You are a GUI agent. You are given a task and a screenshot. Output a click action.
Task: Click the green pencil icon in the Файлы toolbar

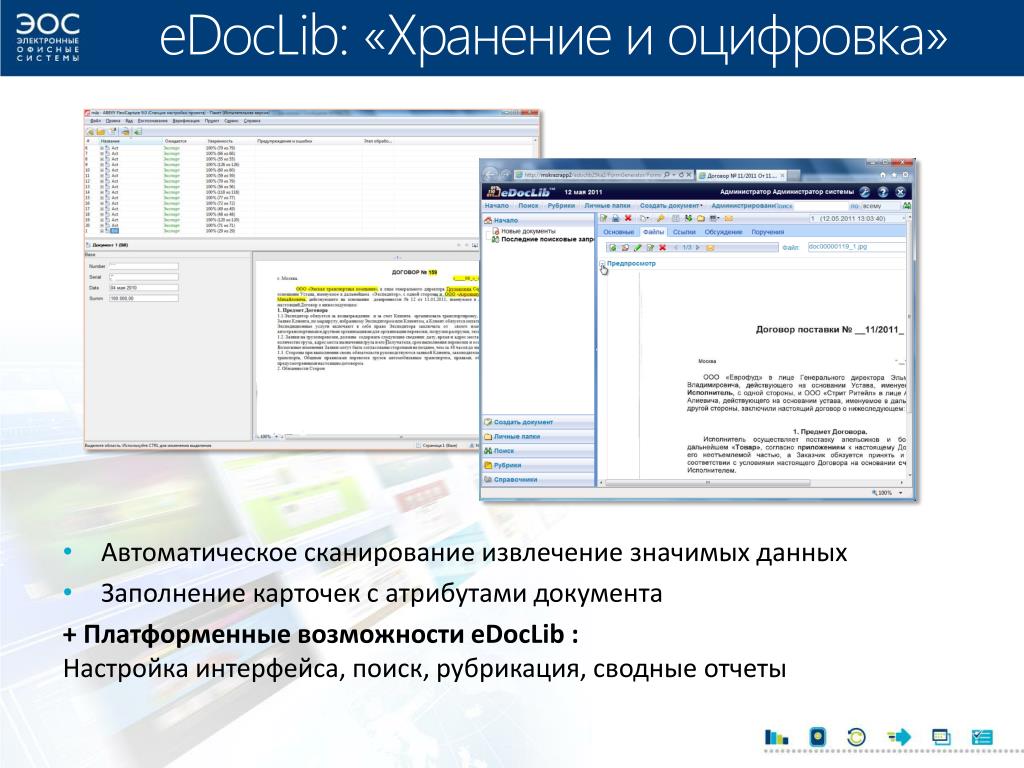click(x=637, y=247)
